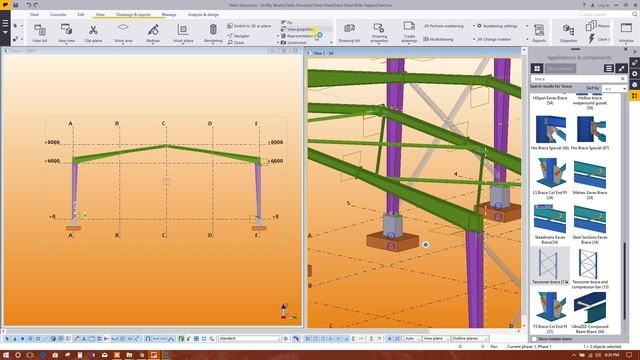The height and width of the screenshot is (360, 640).
Task: Open the side pane Applications & components icon
Action: (634, 96)
